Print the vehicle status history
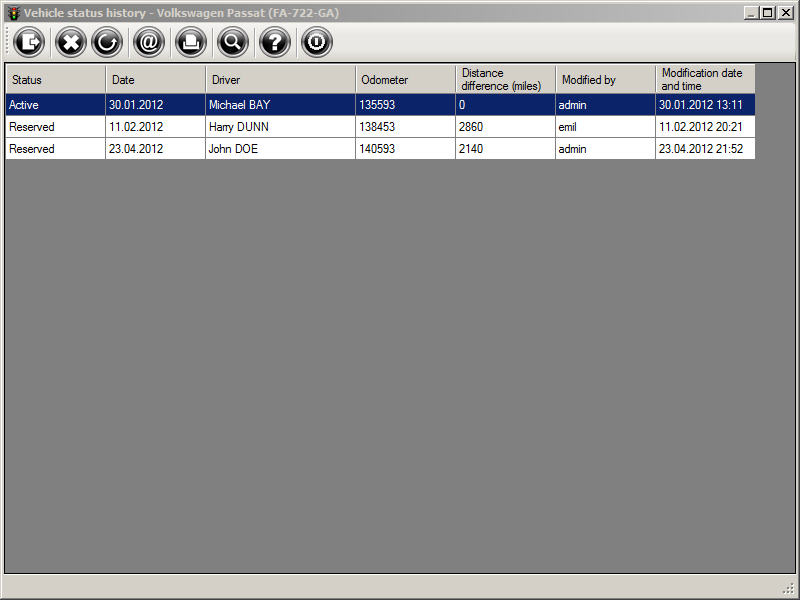Viewport: 800px width, 600px height. coord(190,42)
